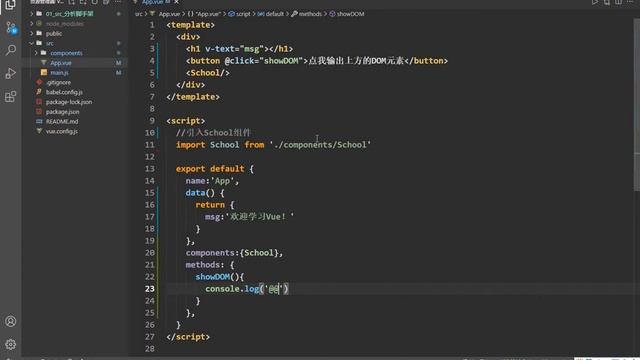640x360 pixels.
Task: Click the icon beside package.json
Action: [x=39, y=112]
